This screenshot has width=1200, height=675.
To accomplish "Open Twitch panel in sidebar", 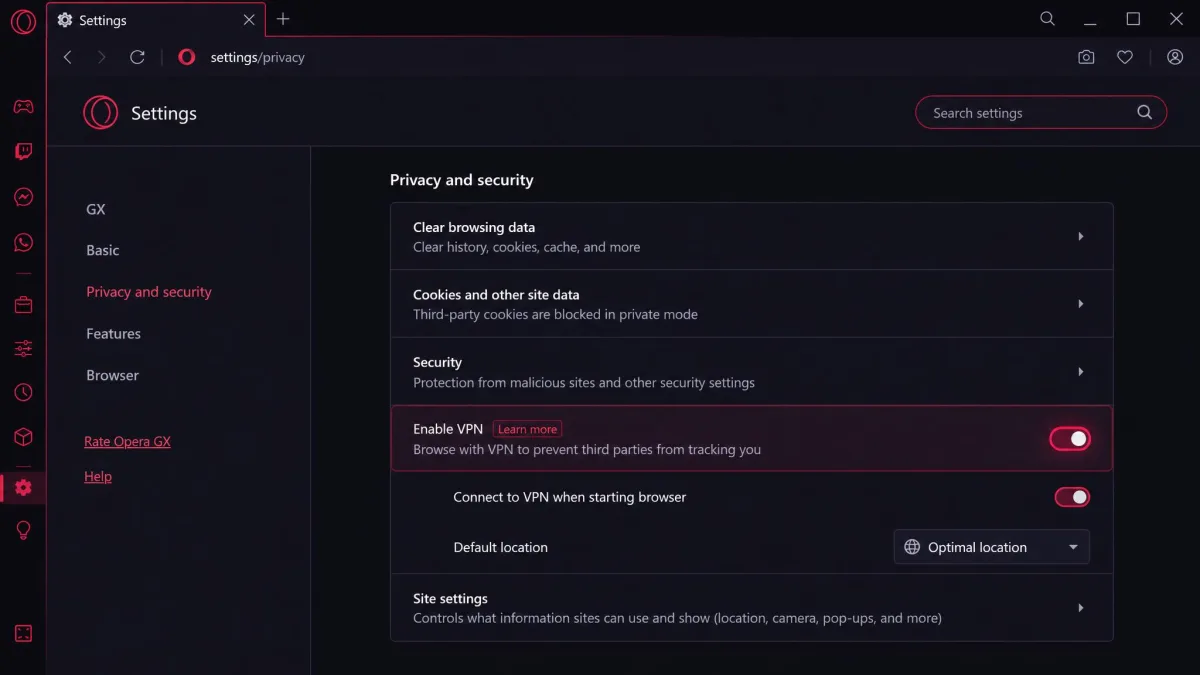I will pos(23,152).
